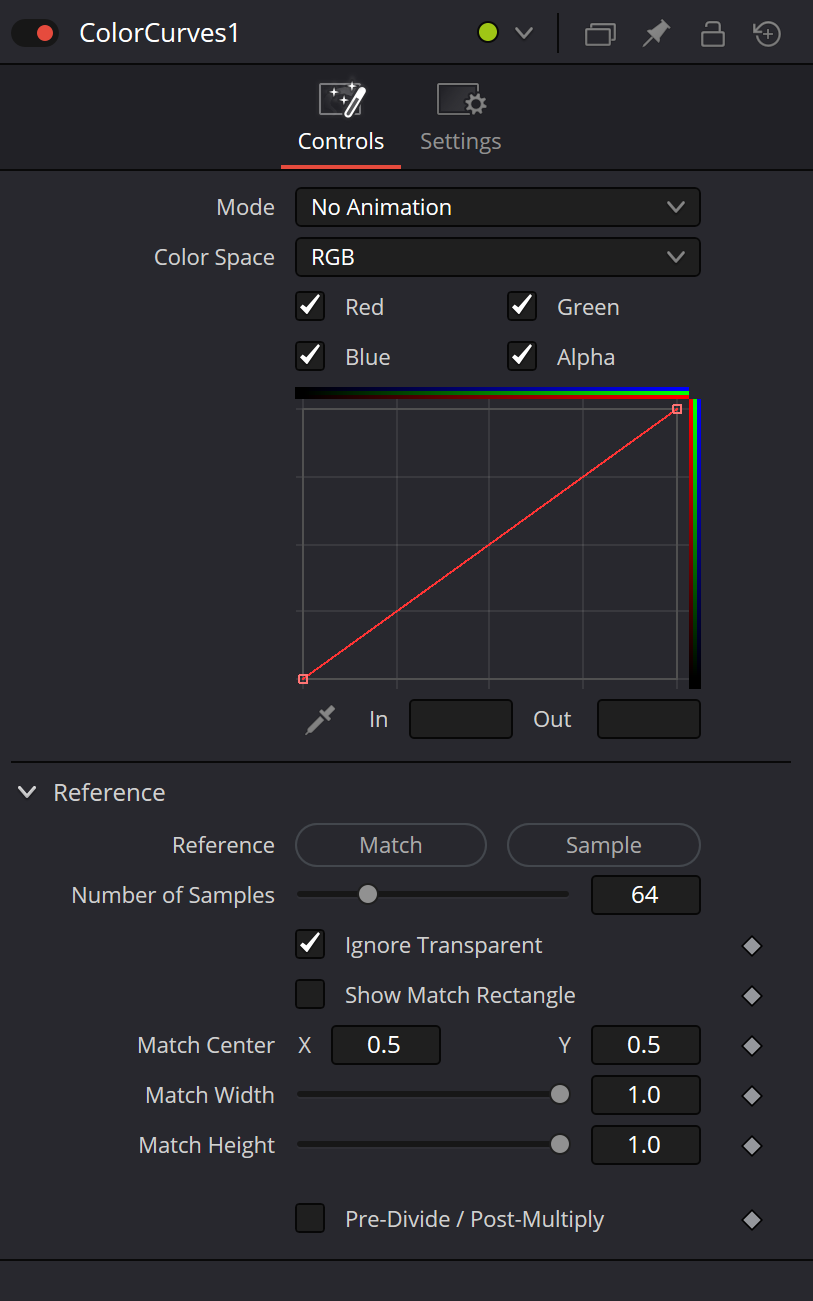The width and height of the screenshot is (813, 1301).
Task: Click Match Center keyframe diamond
Action: click(752, 1046)
